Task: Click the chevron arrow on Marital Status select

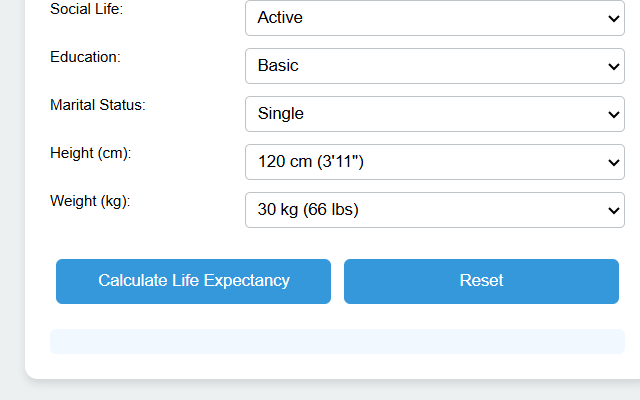Action: 614,114
